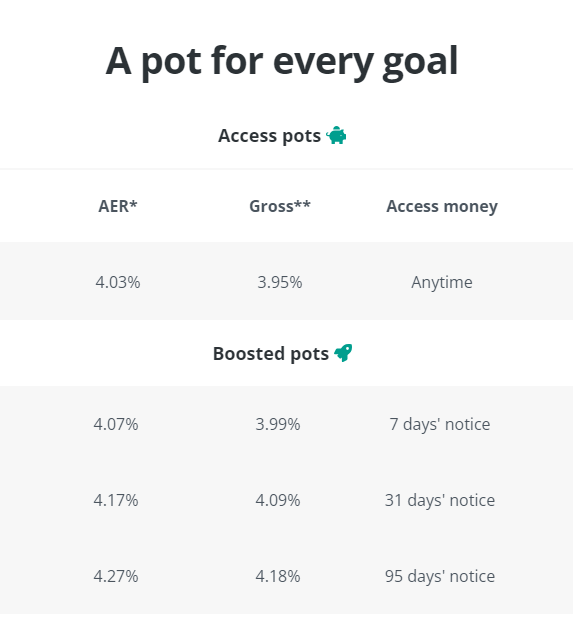Click the rocket icon beside Boosted pots
This screenshot has height=627, width=573.
click(343, 353)
